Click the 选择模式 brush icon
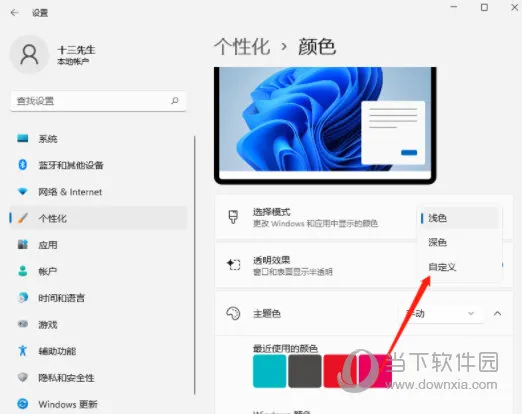 coord(233,217)
